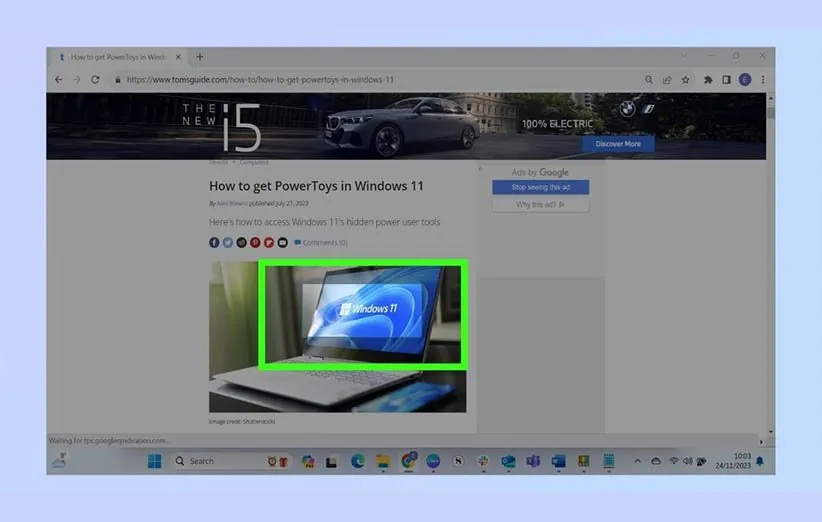Click the browser back arrow
This screenshot has width=822, height=522.
58,80
